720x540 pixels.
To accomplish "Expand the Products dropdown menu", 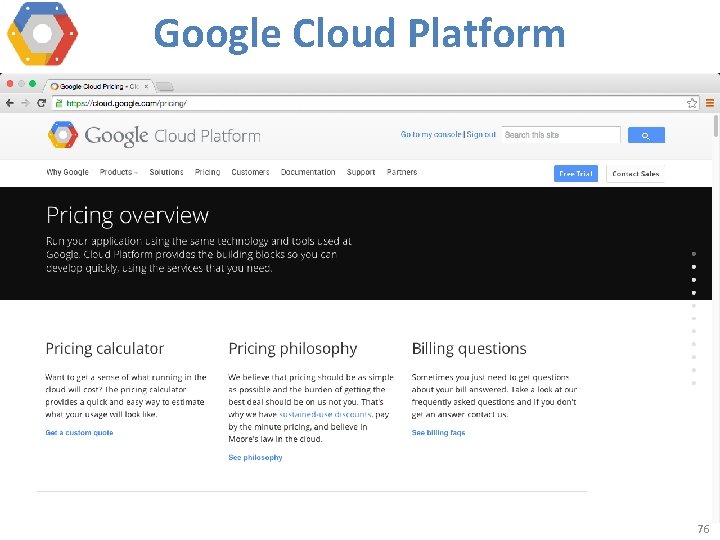I will pos(118,172).
